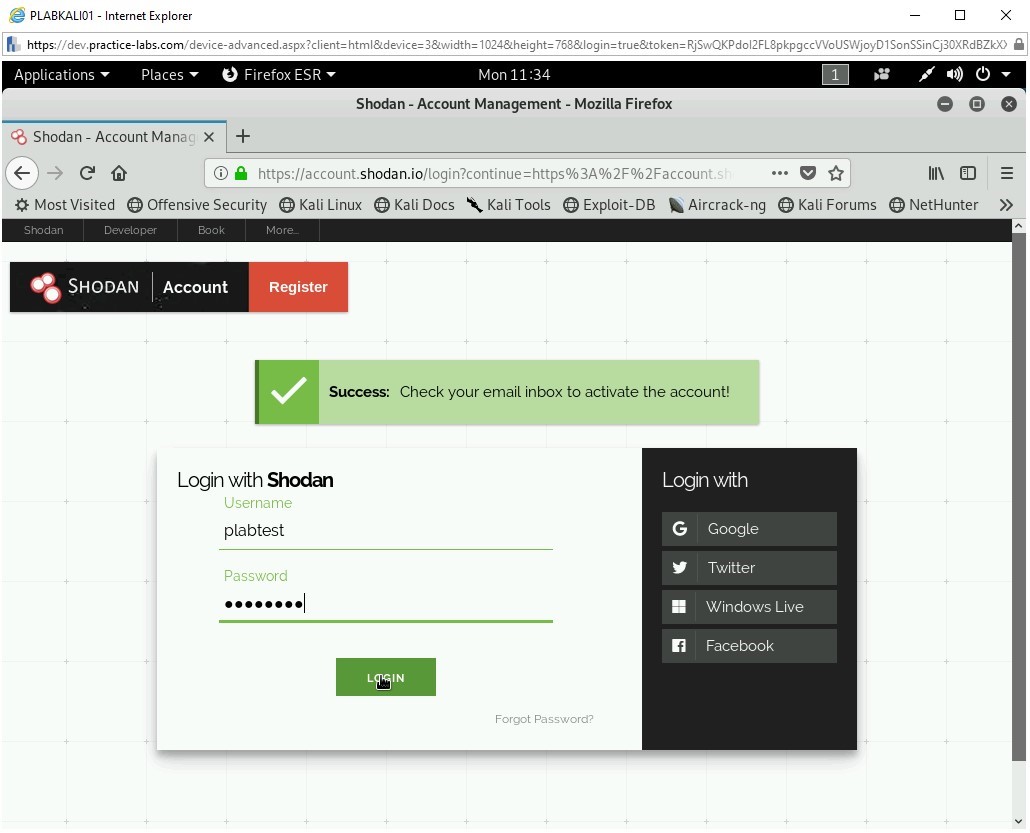Save the page to Pocket
The image size is (1030, 833).
coord(808,173)
